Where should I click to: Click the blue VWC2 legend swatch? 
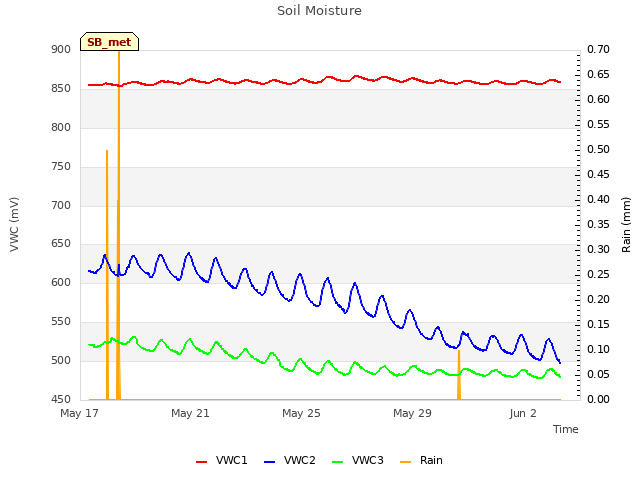click(270, 462)
